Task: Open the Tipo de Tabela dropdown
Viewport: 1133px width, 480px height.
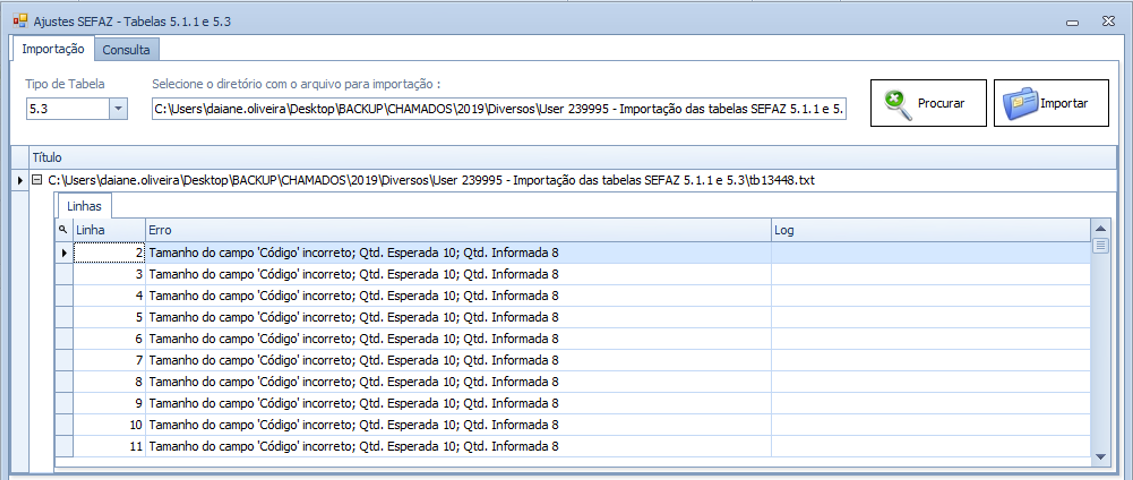Action: point(118,108)
